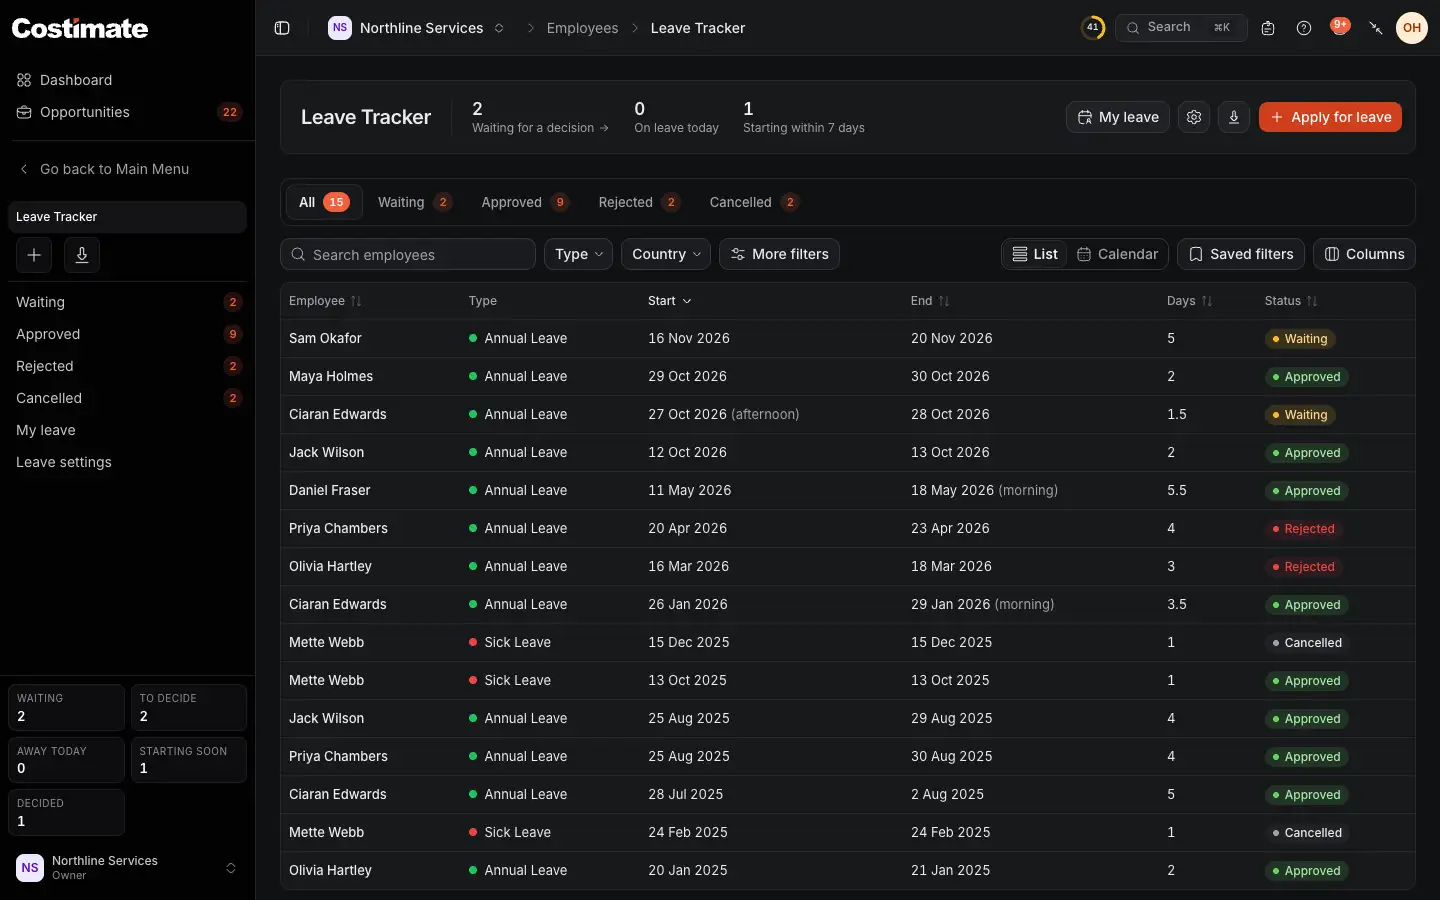
Task: Click Rejected status of Priya Chambers
Action: 1303,529
